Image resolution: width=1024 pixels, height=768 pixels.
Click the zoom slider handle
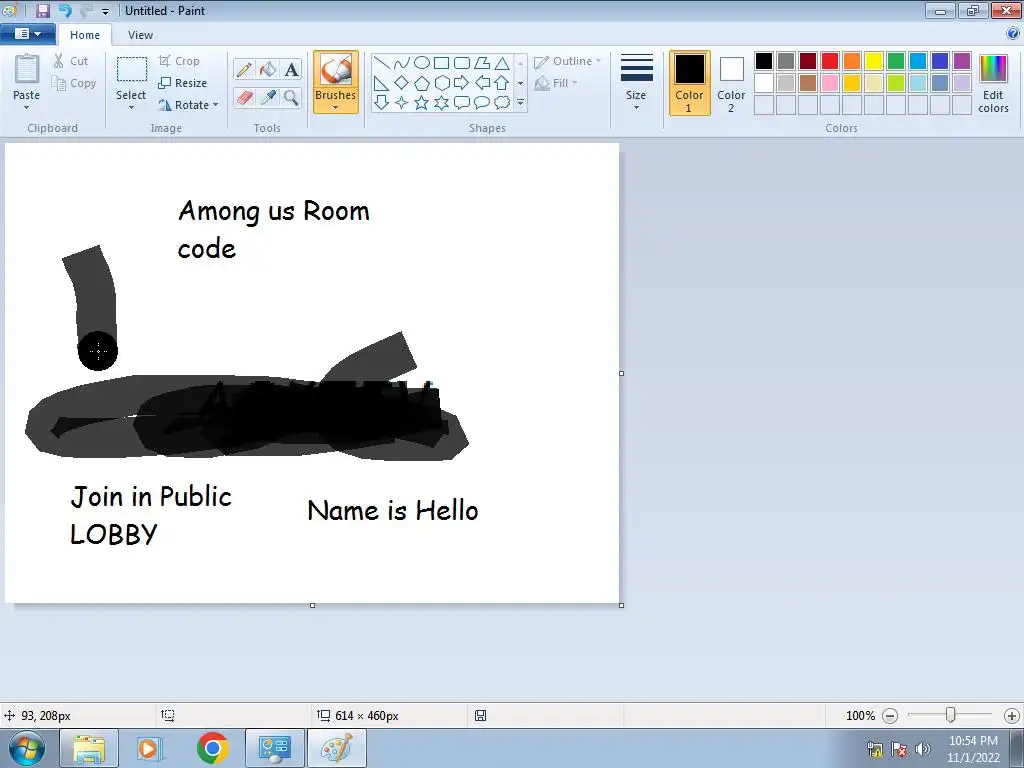click(950, 715)
